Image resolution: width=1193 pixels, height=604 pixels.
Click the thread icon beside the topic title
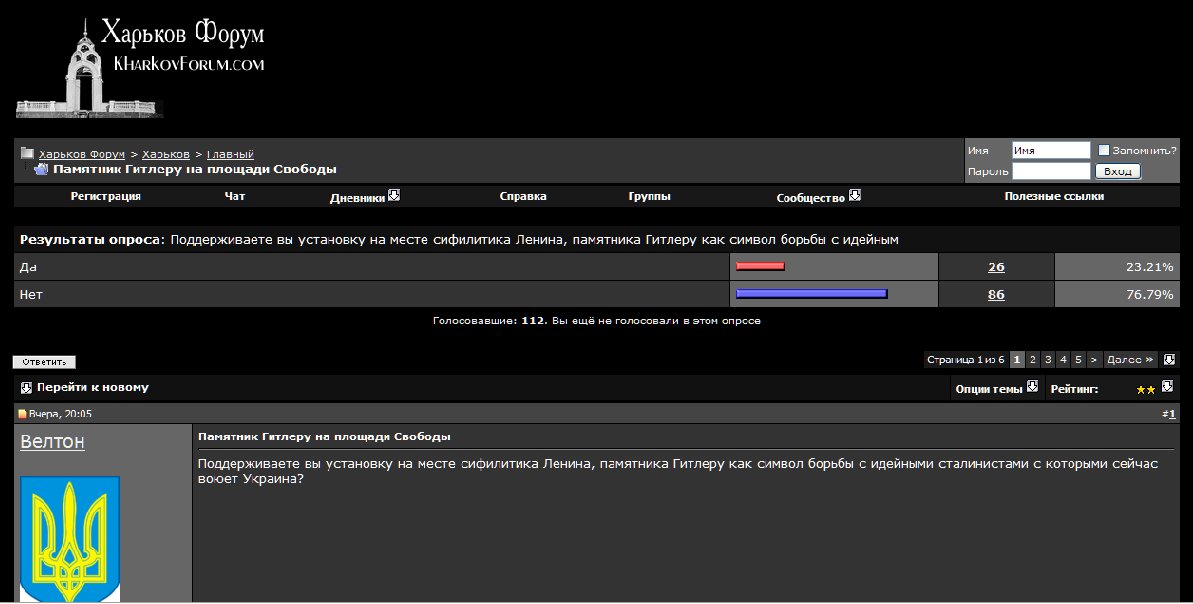pos(40,169)
